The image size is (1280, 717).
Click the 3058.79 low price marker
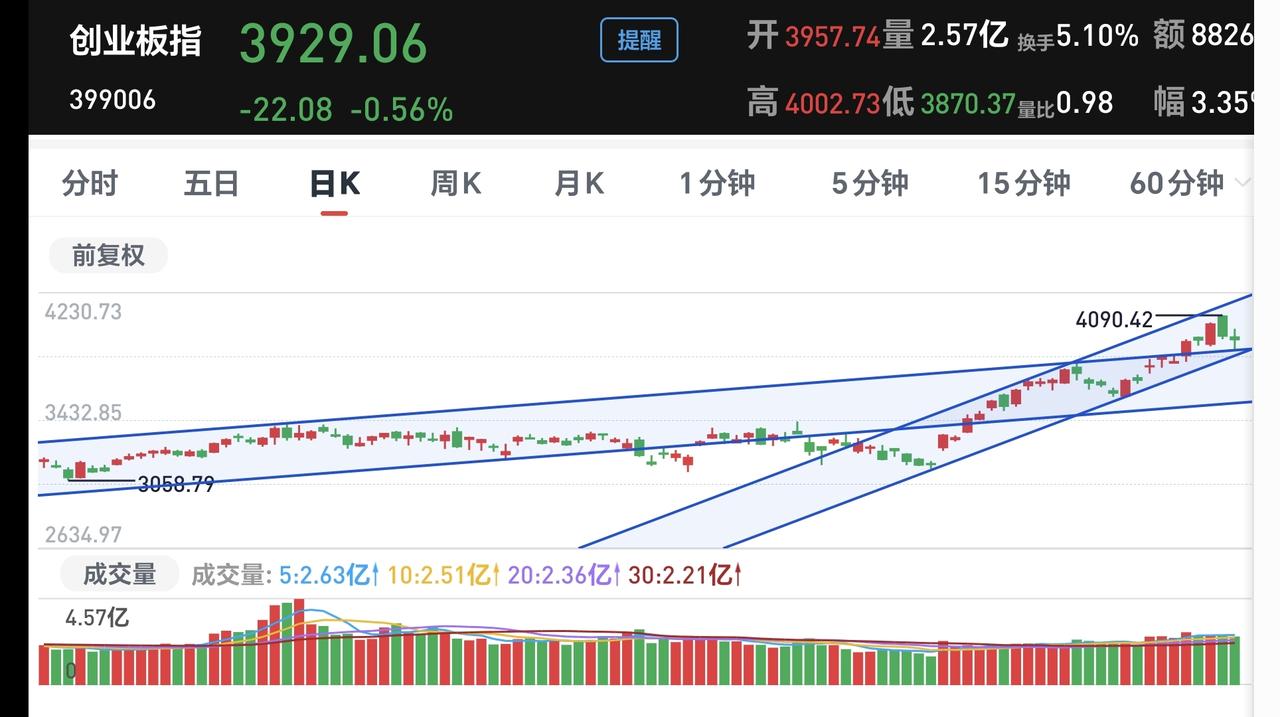coord(176,485)
